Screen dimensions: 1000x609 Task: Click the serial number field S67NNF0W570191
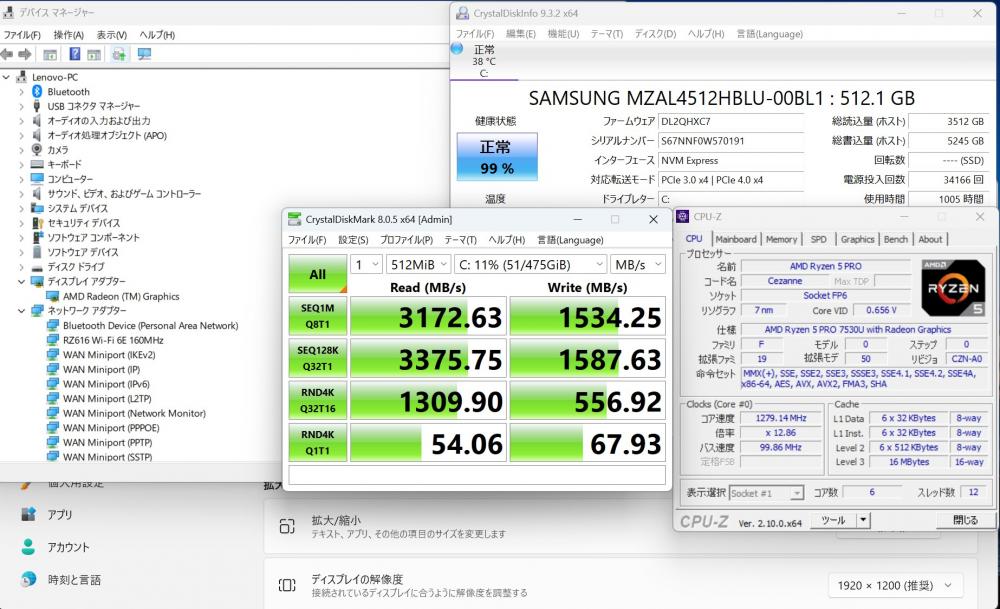pos(731,141)
